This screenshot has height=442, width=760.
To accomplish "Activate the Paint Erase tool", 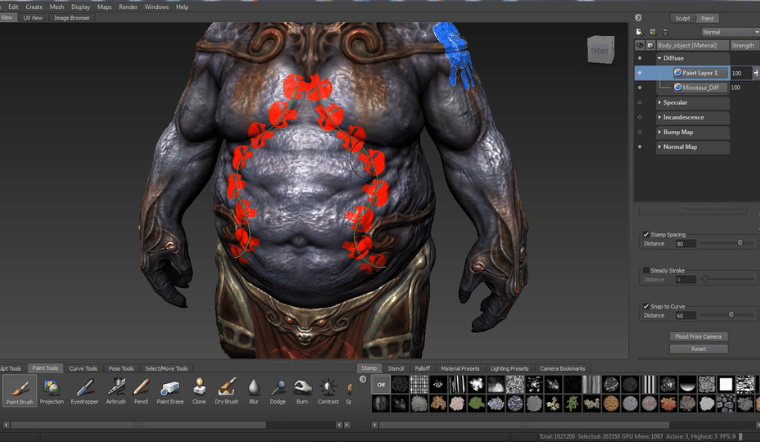I will point(170,391).
